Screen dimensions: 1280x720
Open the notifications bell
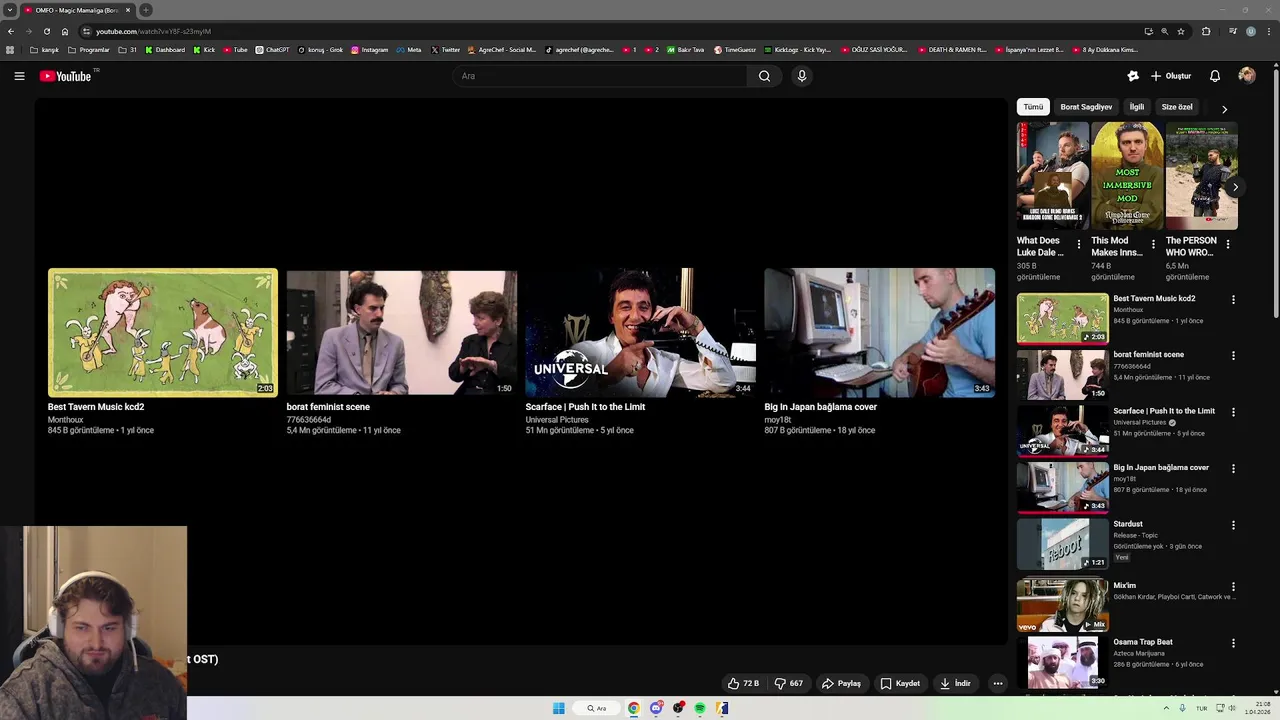click(x=1215, y=76)
